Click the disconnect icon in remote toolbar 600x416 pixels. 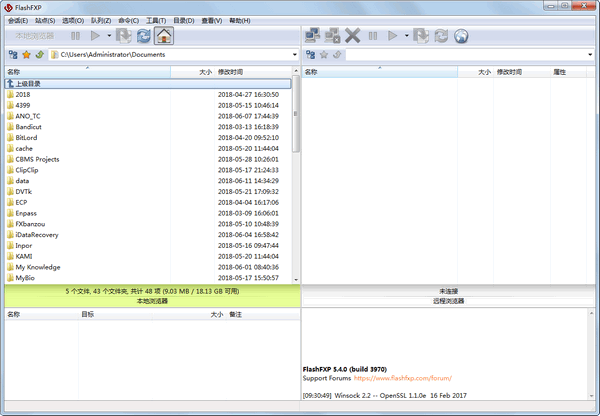tap(332, 35)
